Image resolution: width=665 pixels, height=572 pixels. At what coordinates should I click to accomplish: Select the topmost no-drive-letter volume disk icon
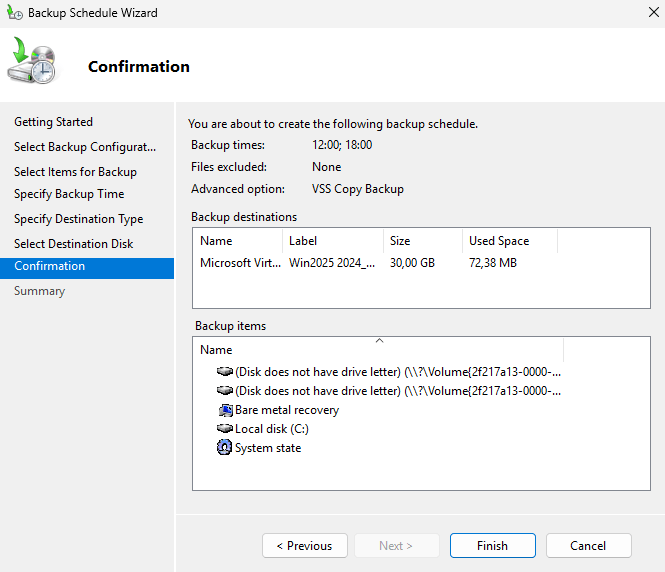coord(224,371)
